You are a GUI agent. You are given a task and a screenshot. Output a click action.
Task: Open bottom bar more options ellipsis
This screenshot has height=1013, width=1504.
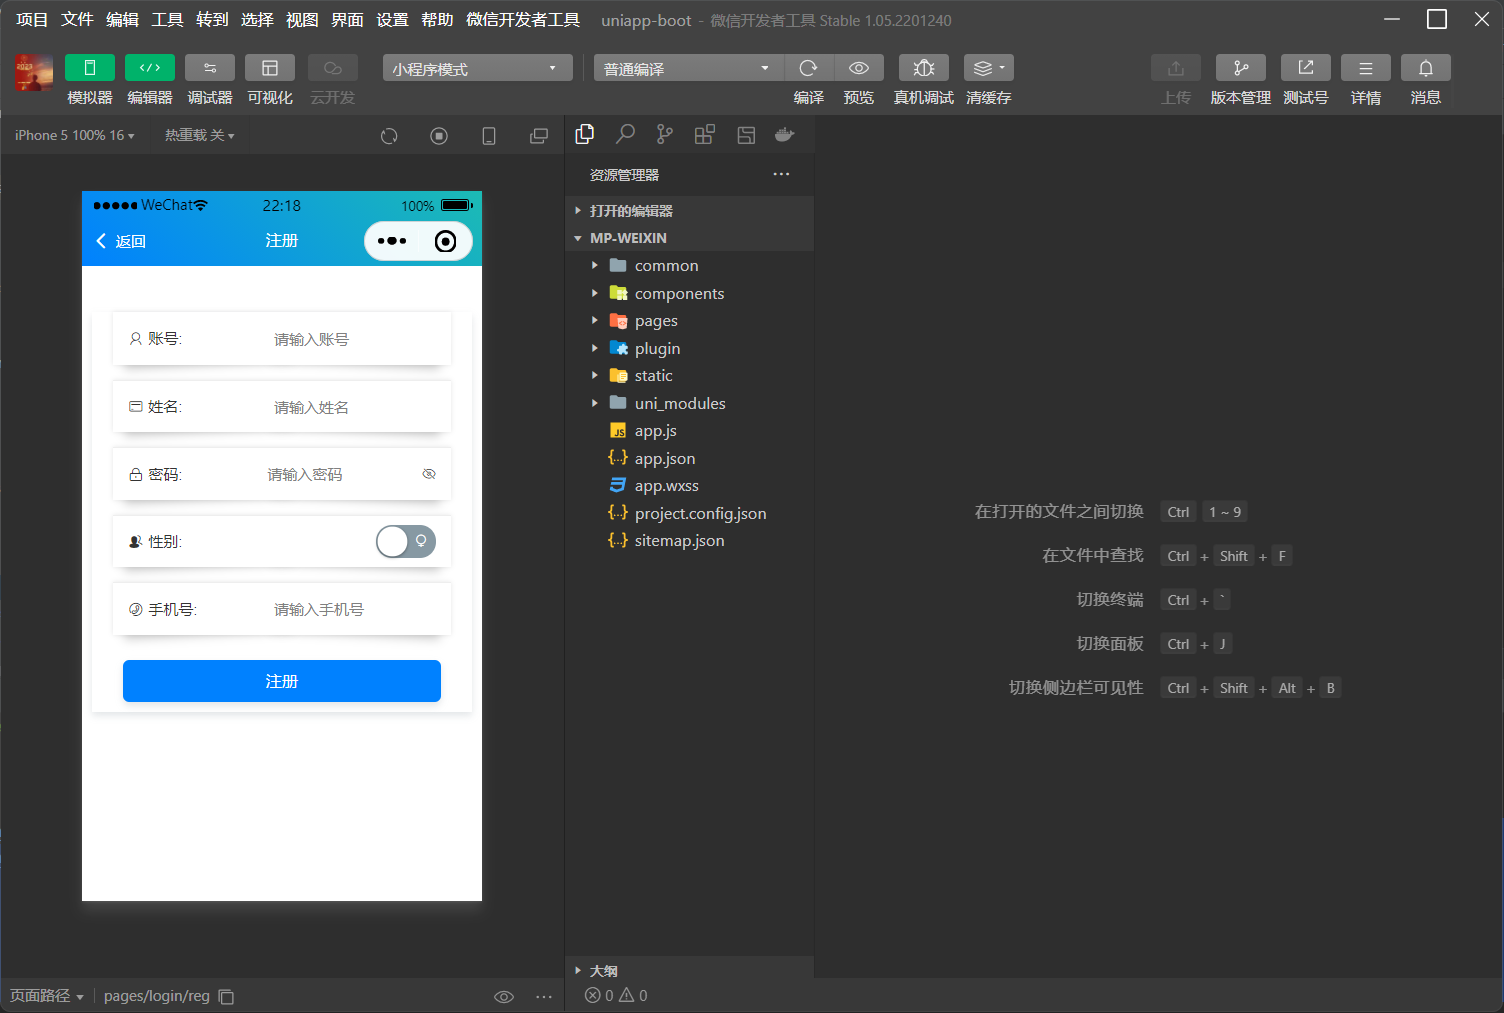544,996
